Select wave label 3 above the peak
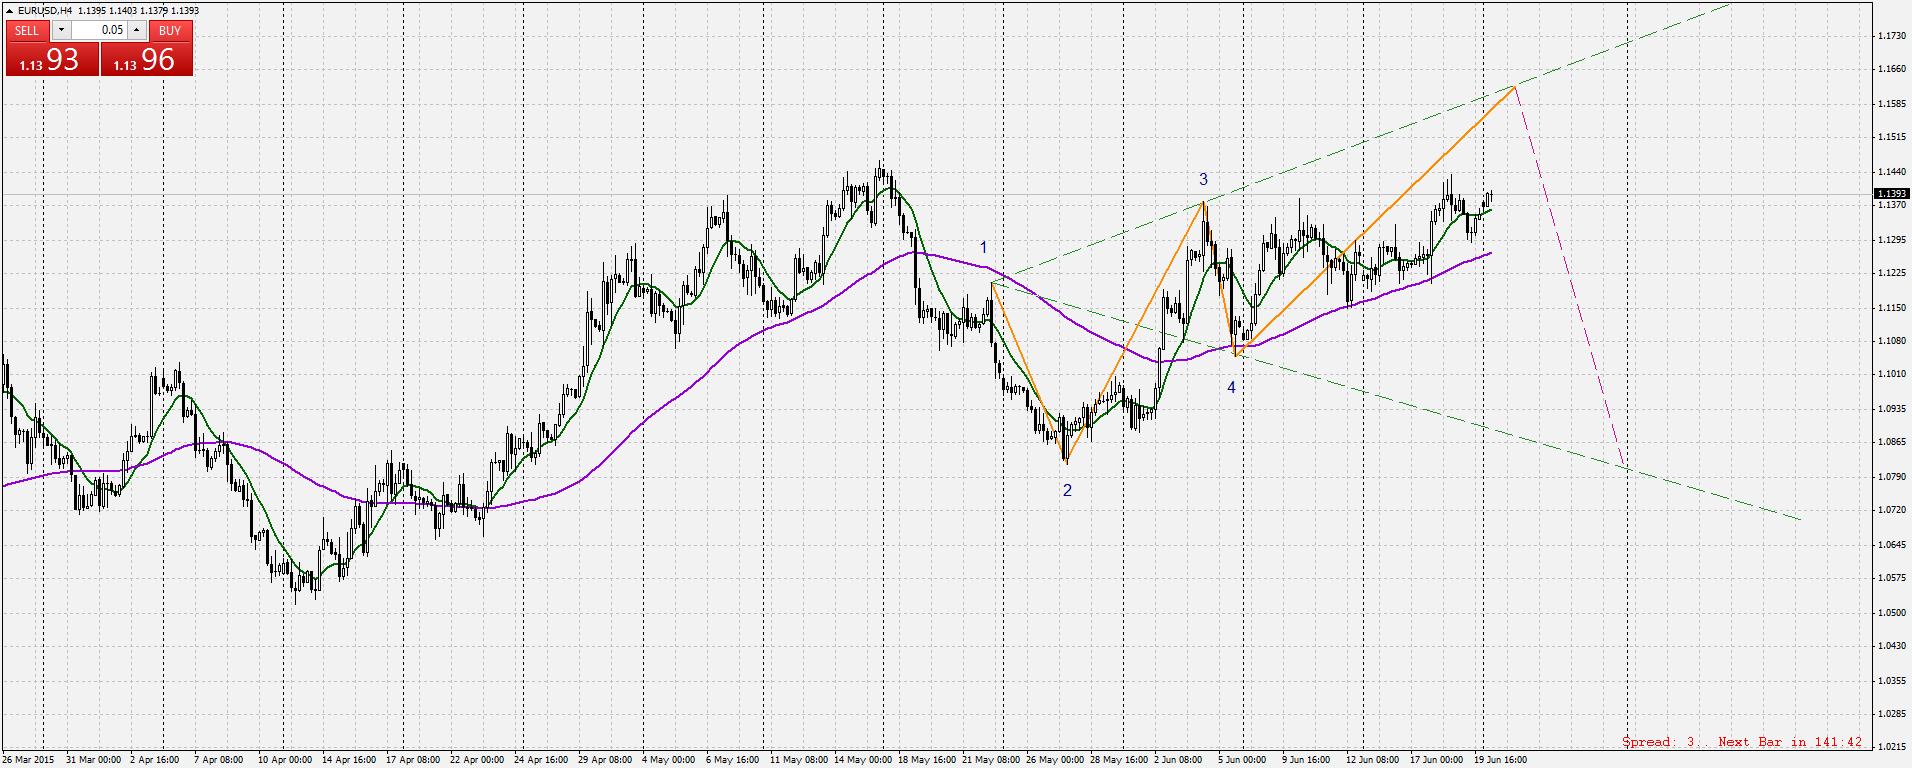Image resolution: width=1912 pixels, height=768 pixels. click(x=1203, y=179)
